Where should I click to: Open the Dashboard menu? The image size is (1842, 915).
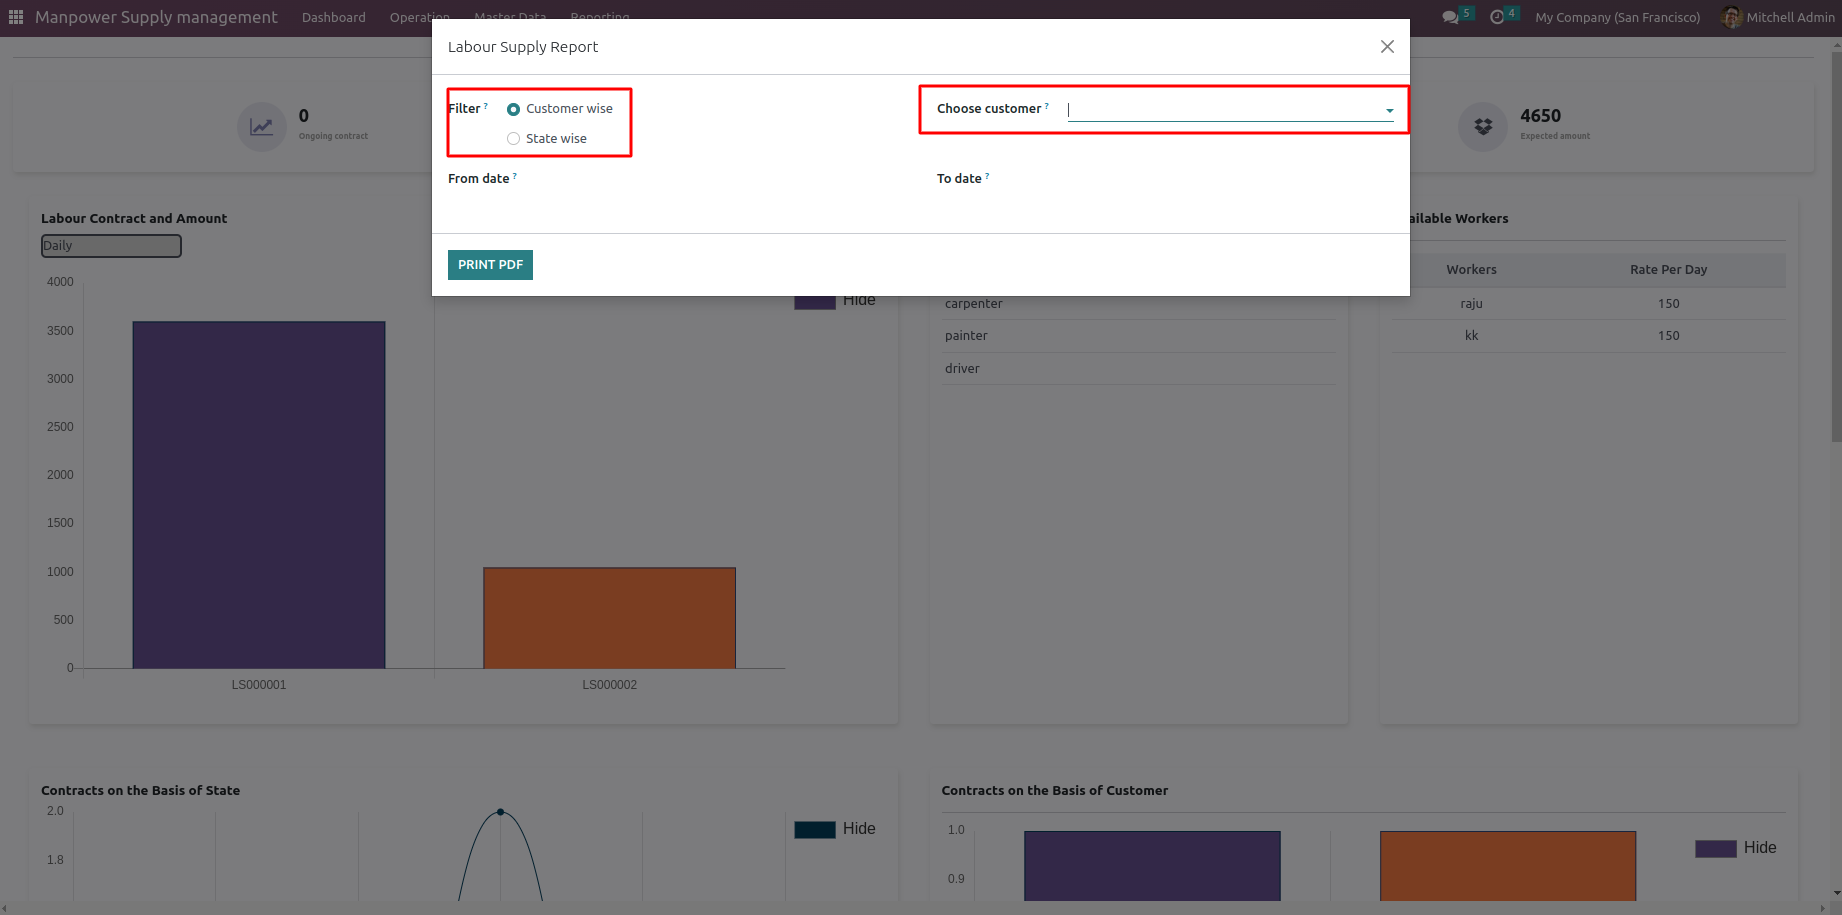tap(334, 17)
